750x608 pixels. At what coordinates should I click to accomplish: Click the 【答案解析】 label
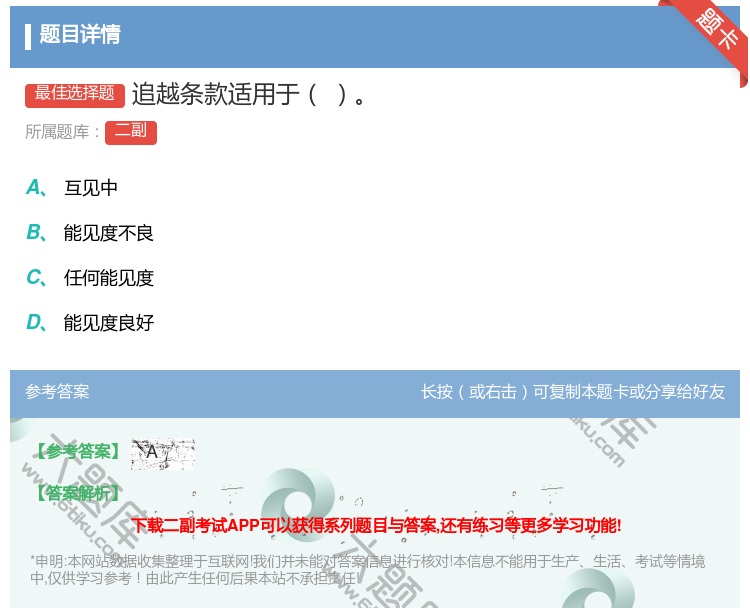(78, 493)
